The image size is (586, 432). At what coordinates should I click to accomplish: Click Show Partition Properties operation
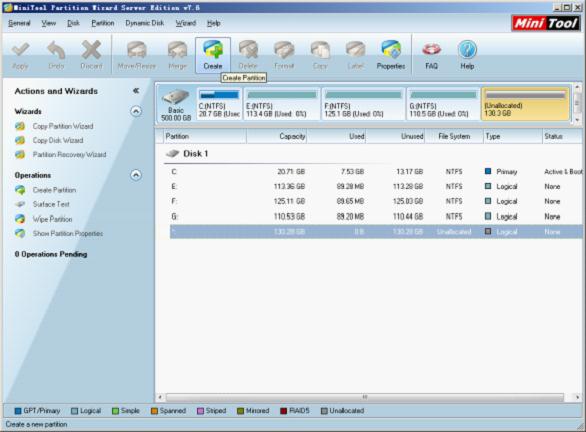pyautogui.click(x=68, y=234)
